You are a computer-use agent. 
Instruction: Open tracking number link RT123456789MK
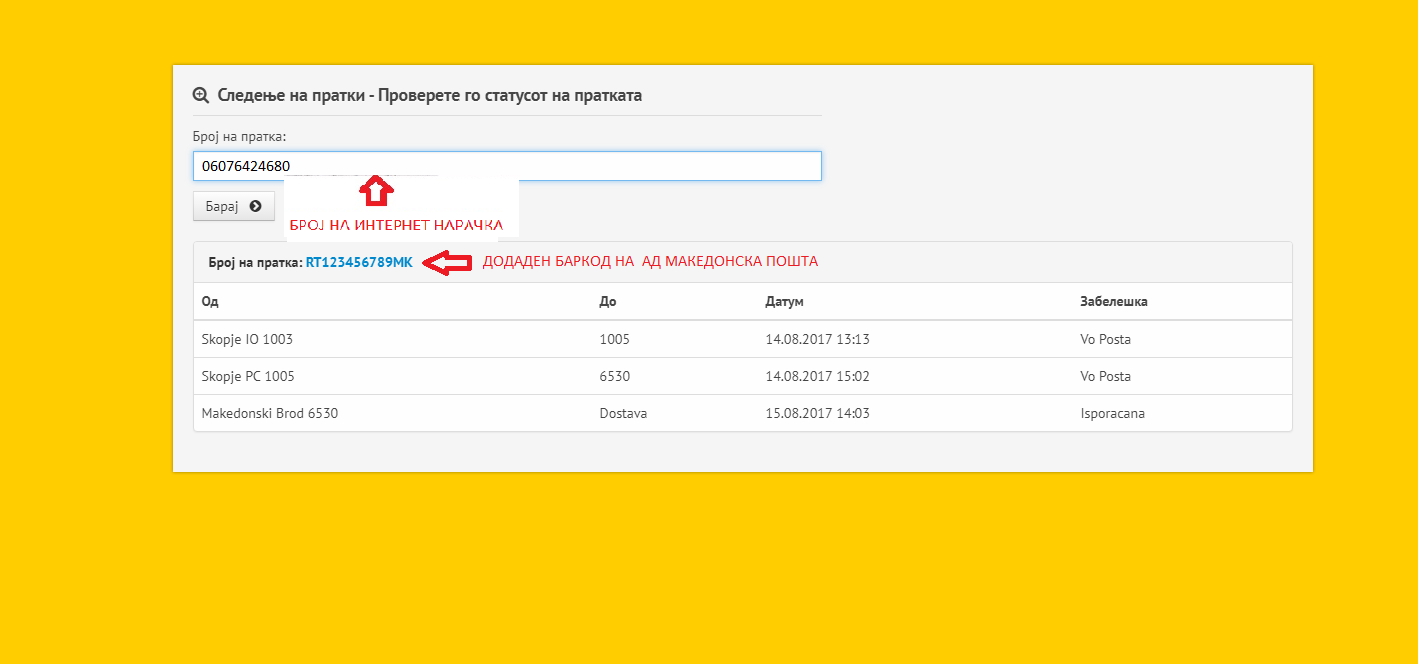(359, 262)
